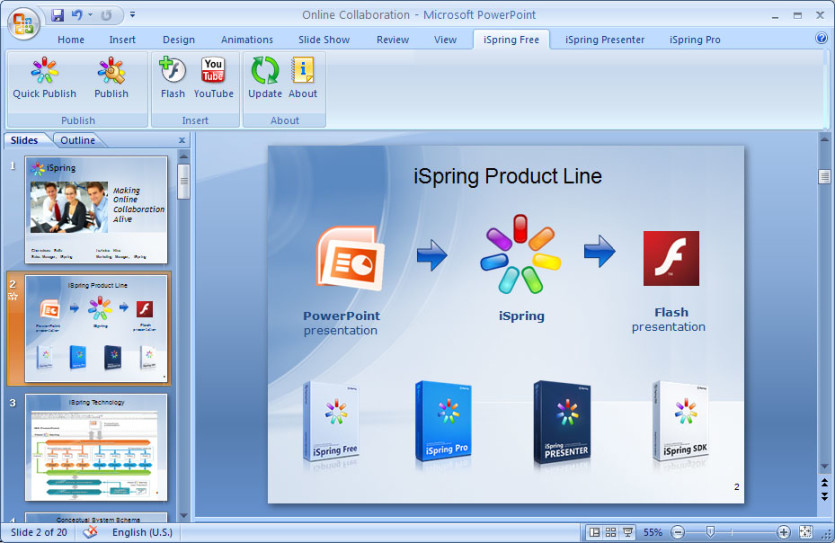Undo the last action

coord(77,15)
